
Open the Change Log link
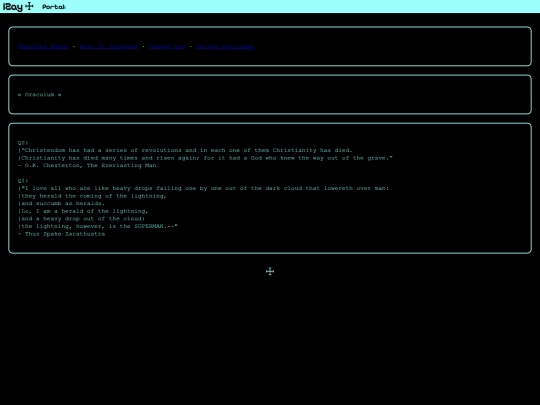(x=167, y=46)
